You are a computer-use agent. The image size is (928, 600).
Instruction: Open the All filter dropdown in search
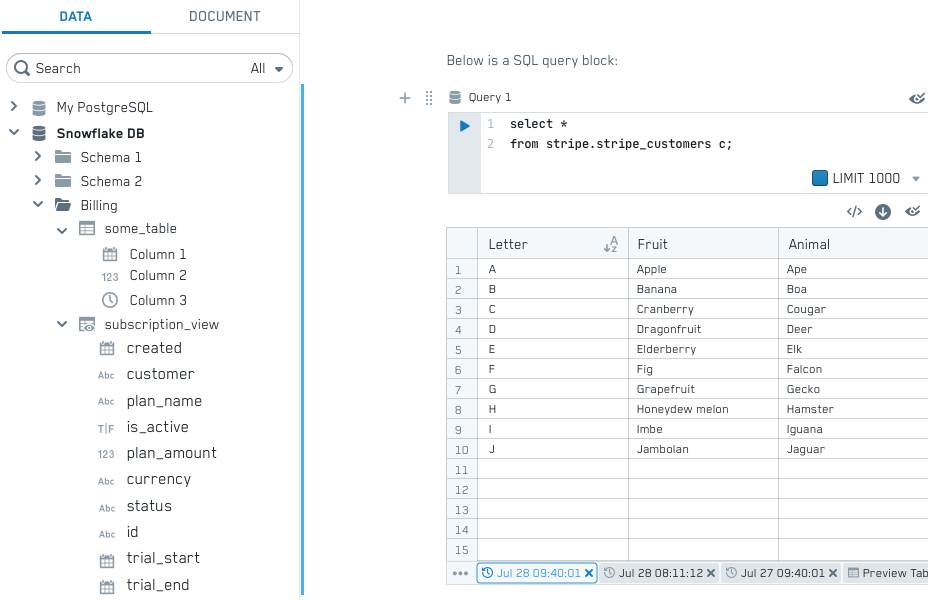(x=268, y=68)
